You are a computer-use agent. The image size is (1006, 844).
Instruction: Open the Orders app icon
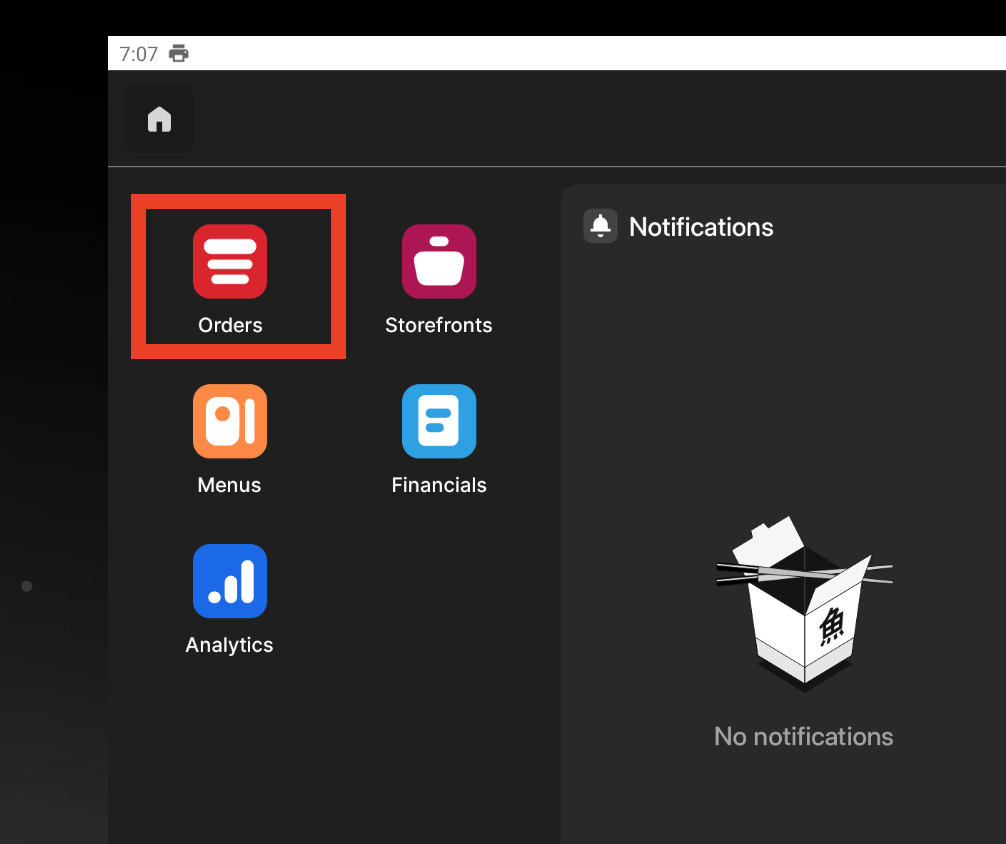tap(230, 261)
